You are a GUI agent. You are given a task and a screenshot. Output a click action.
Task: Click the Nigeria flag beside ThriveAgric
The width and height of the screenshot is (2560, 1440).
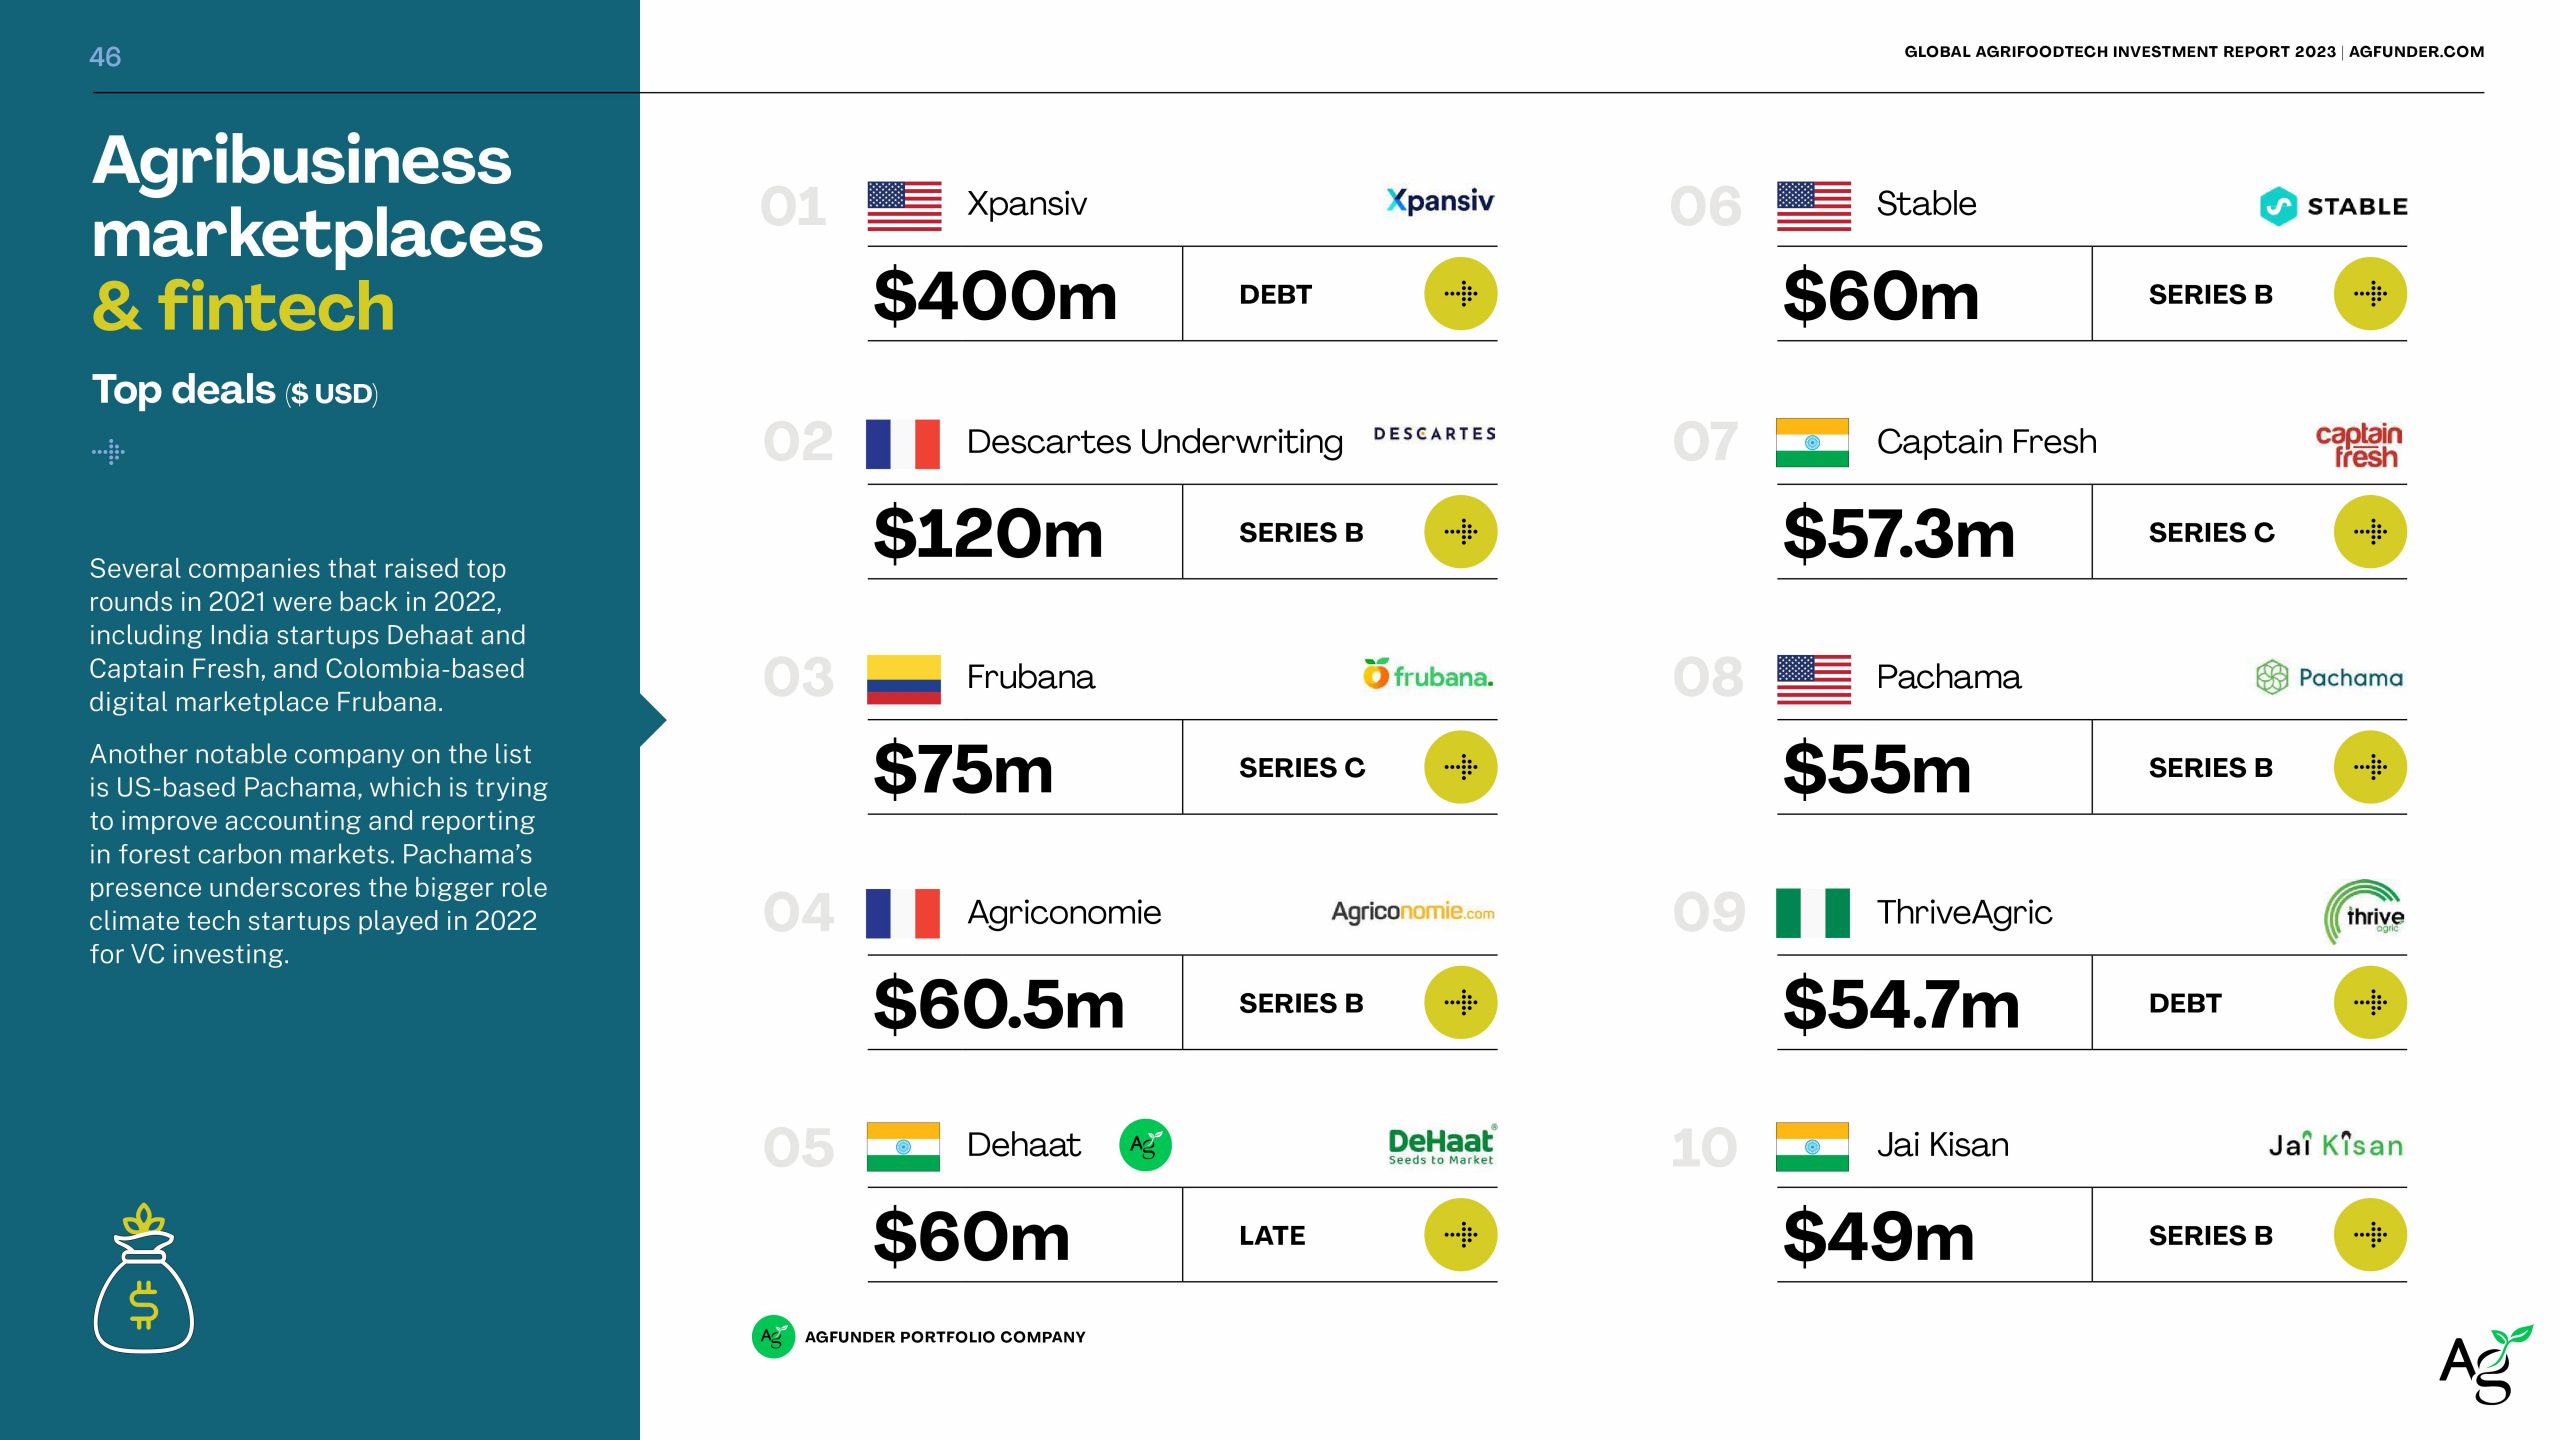(x=1812, y=913)
